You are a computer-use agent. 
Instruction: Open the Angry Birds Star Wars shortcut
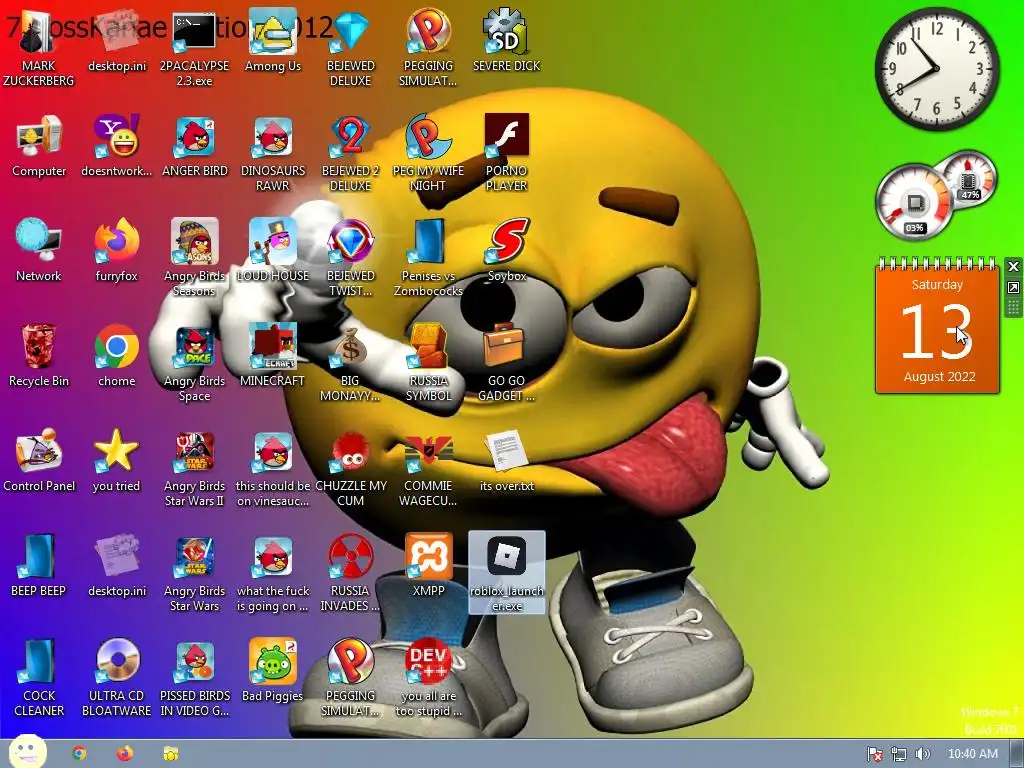(195, 573)
